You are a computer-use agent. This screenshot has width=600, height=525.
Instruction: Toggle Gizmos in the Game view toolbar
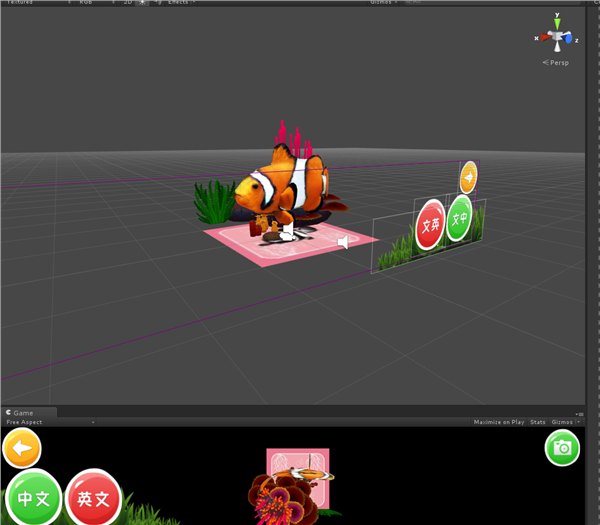(562, 422)
